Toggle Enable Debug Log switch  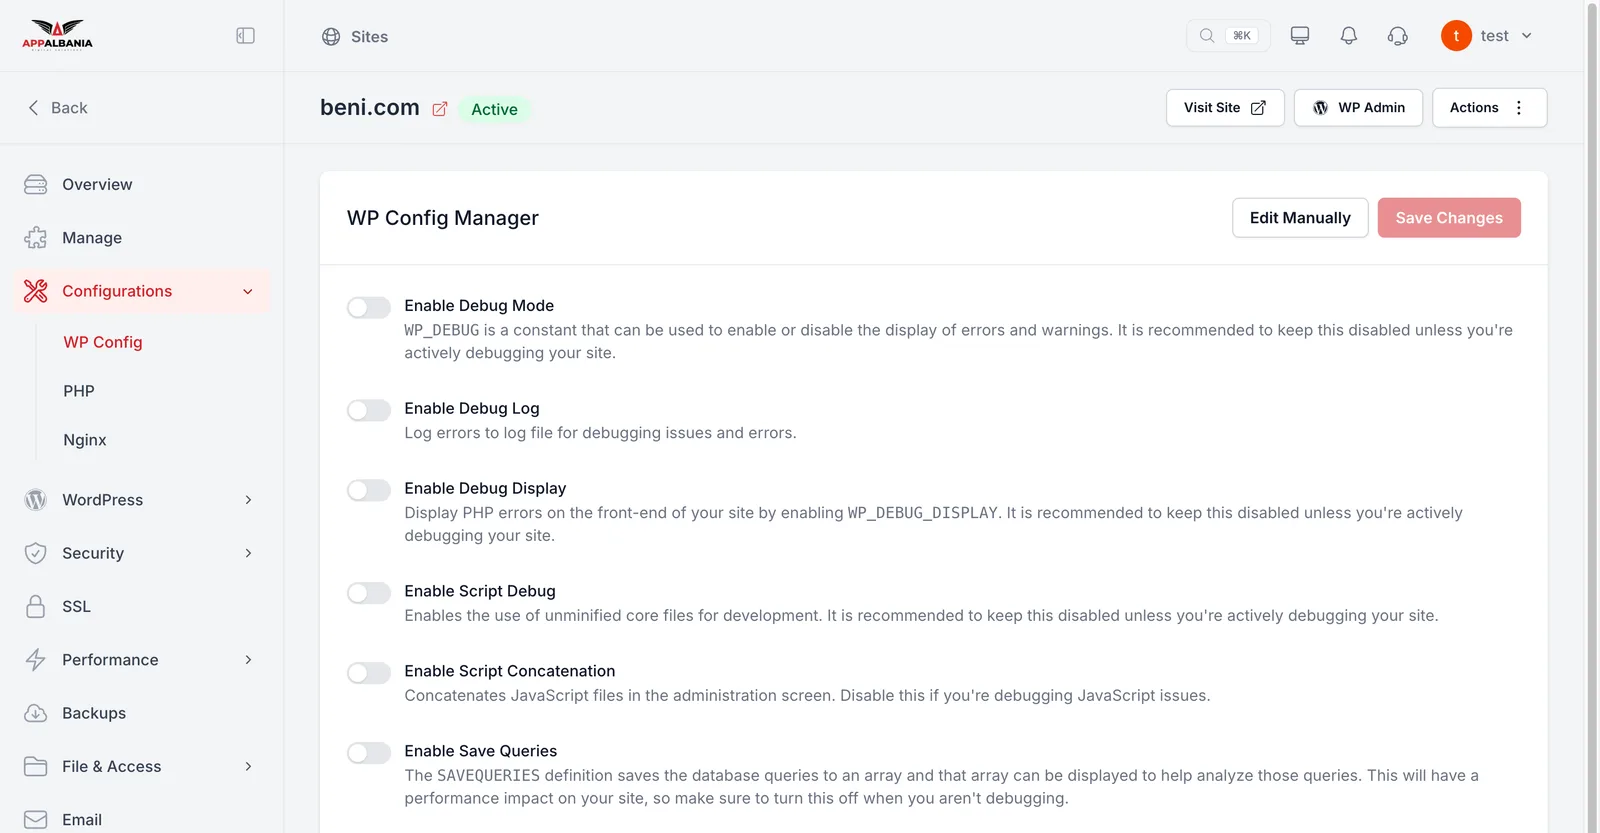tap(369, 410)
